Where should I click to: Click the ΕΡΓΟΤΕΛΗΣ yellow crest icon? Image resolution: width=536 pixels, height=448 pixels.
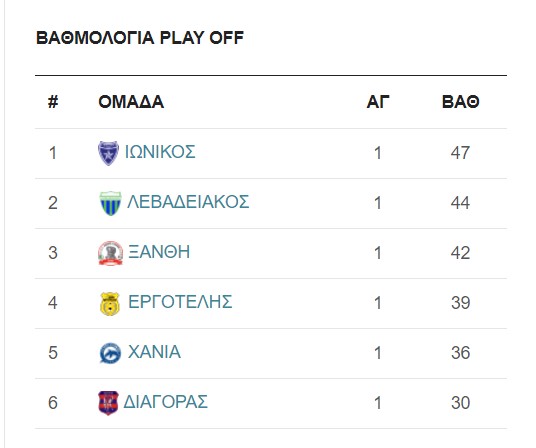pos(110,303)
